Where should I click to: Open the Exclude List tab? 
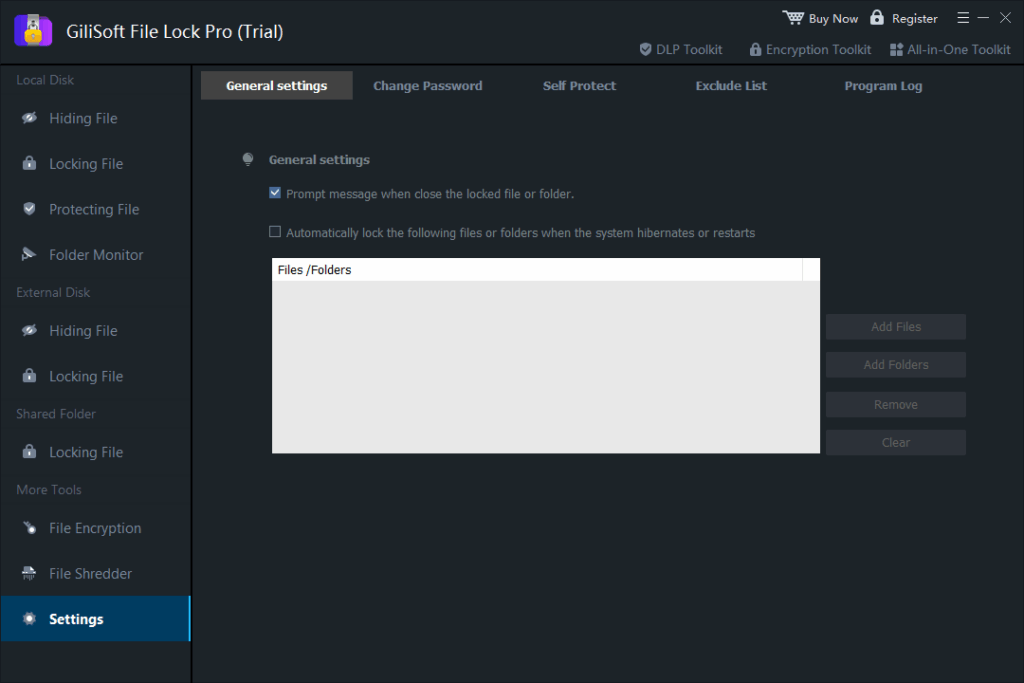point(731,86)
